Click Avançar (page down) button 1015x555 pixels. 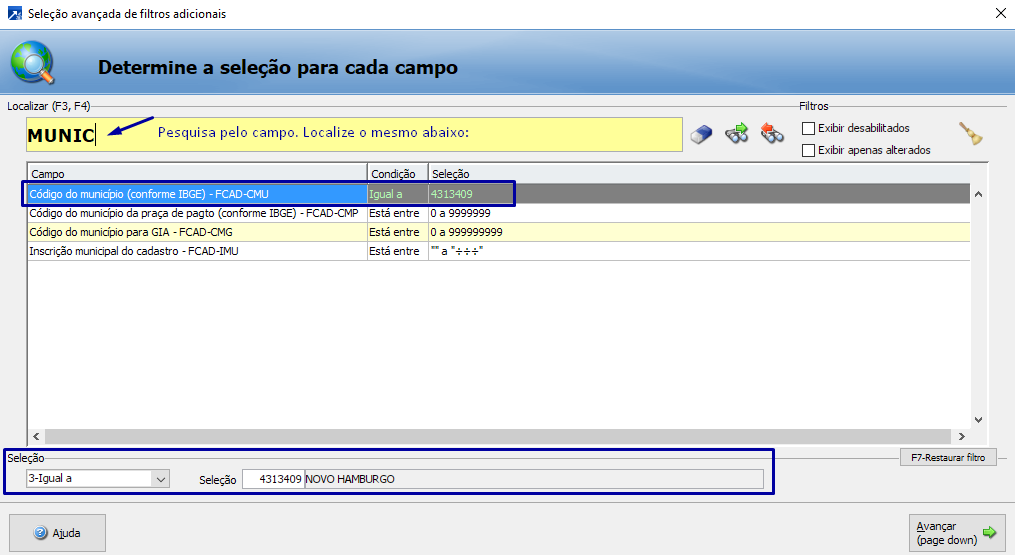tap(957, 533)
